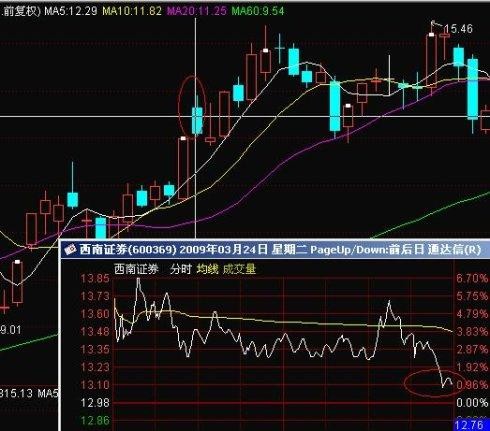Select the MA10:11.82 indicator label
Screen dimensions: 490x431
[132, 11]
